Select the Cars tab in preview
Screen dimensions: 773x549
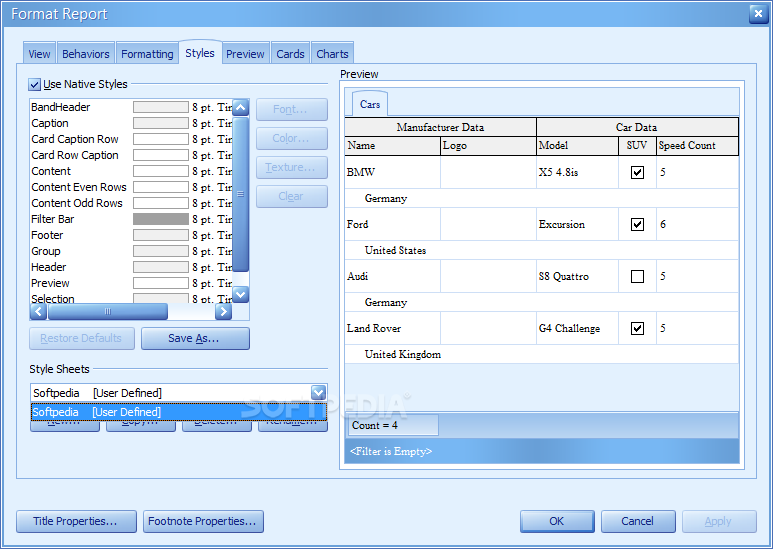(370, 104)
